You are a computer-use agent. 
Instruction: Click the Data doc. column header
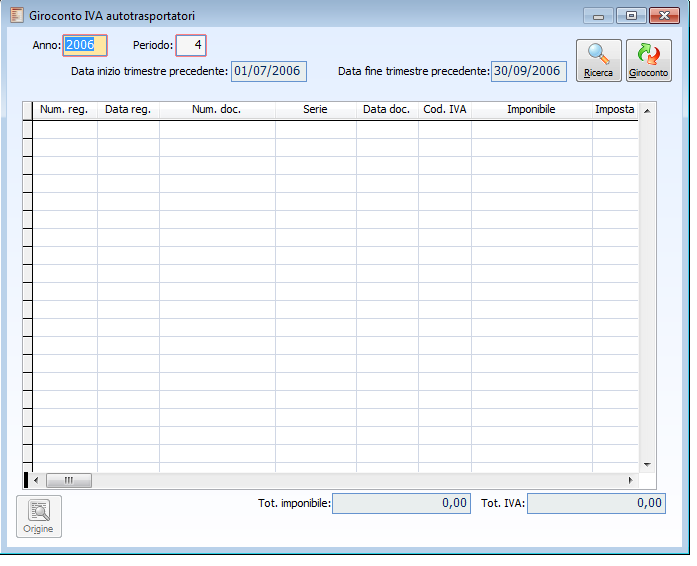click(x=387, y=110)
